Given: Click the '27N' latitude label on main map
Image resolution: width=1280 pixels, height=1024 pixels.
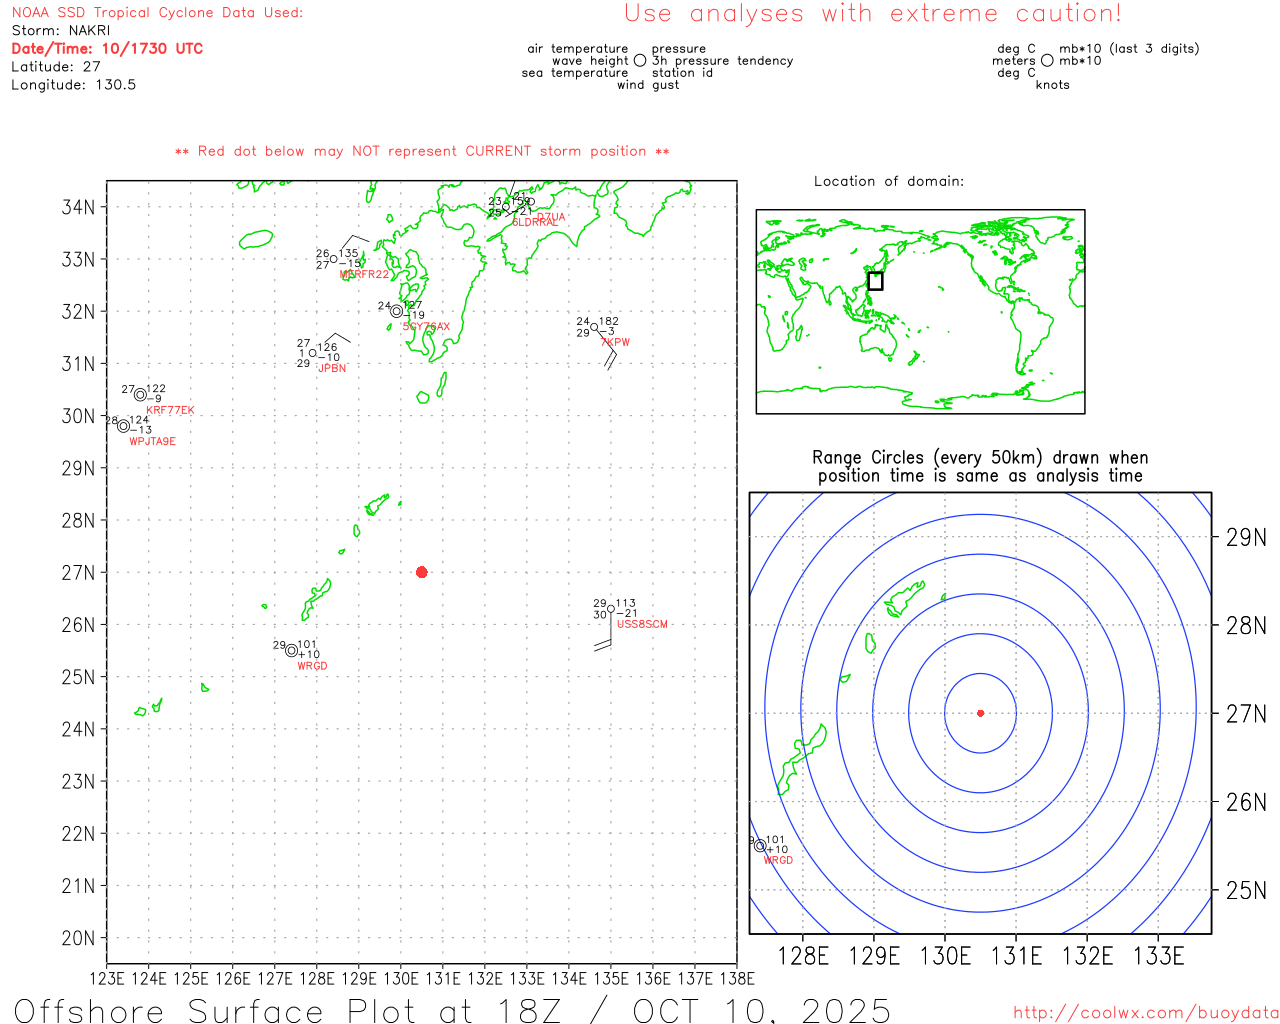Looking at the screenshot, I should (78, 572).
